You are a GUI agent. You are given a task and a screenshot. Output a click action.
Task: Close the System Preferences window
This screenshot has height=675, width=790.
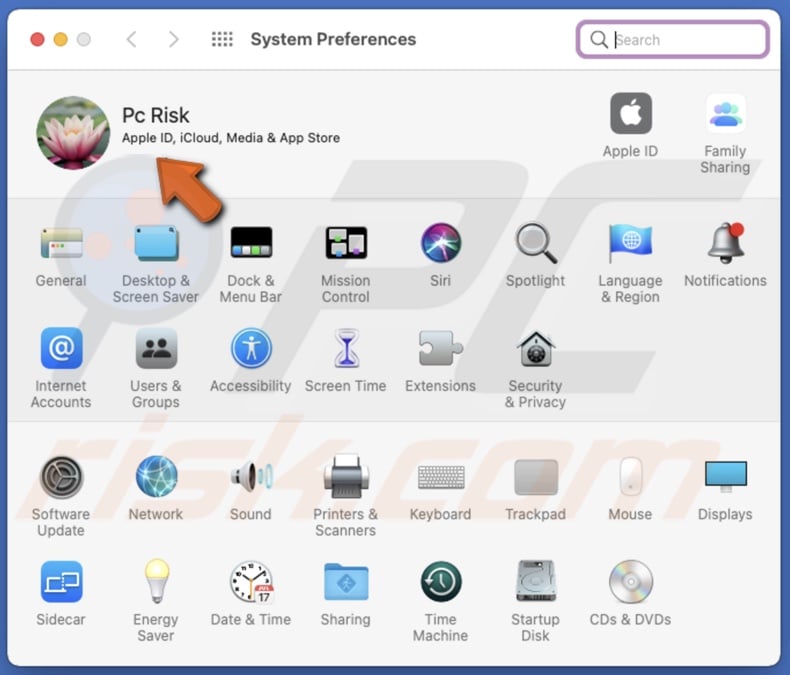(x=37, y=39)
